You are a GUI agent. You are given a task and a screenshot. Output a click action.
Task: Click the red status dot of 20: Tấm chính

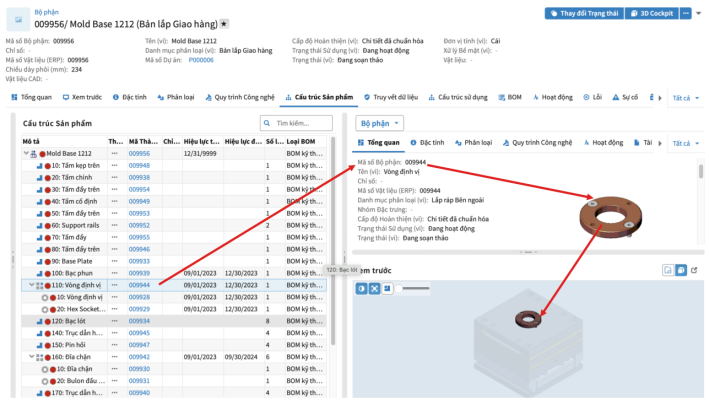46,177
